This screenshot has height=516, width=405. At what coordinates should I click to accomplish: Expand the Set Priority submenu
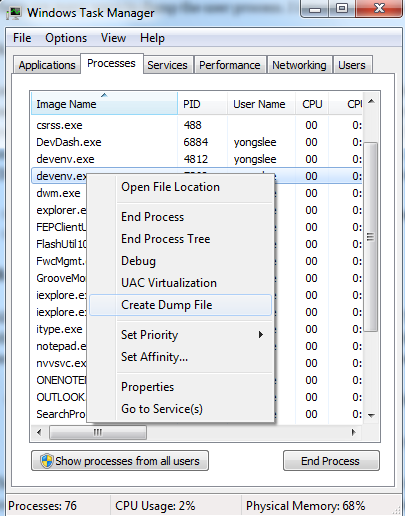pos(180,335)
